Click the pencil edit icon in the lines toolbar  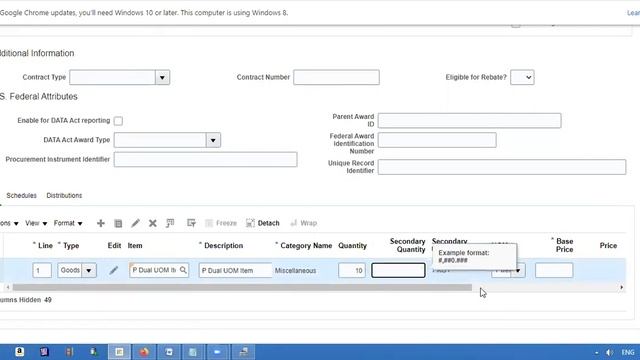(x=135, y=223)
